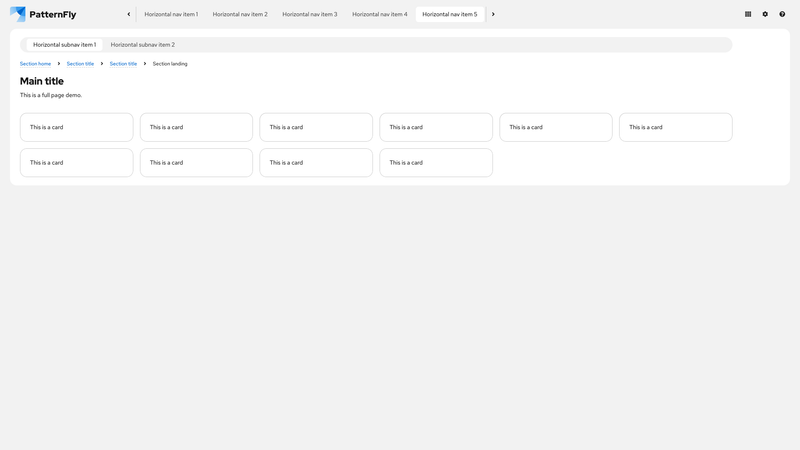The image size is (800, 450).
Task: Select Horizontal nav item 5
Action: [449, 14]
